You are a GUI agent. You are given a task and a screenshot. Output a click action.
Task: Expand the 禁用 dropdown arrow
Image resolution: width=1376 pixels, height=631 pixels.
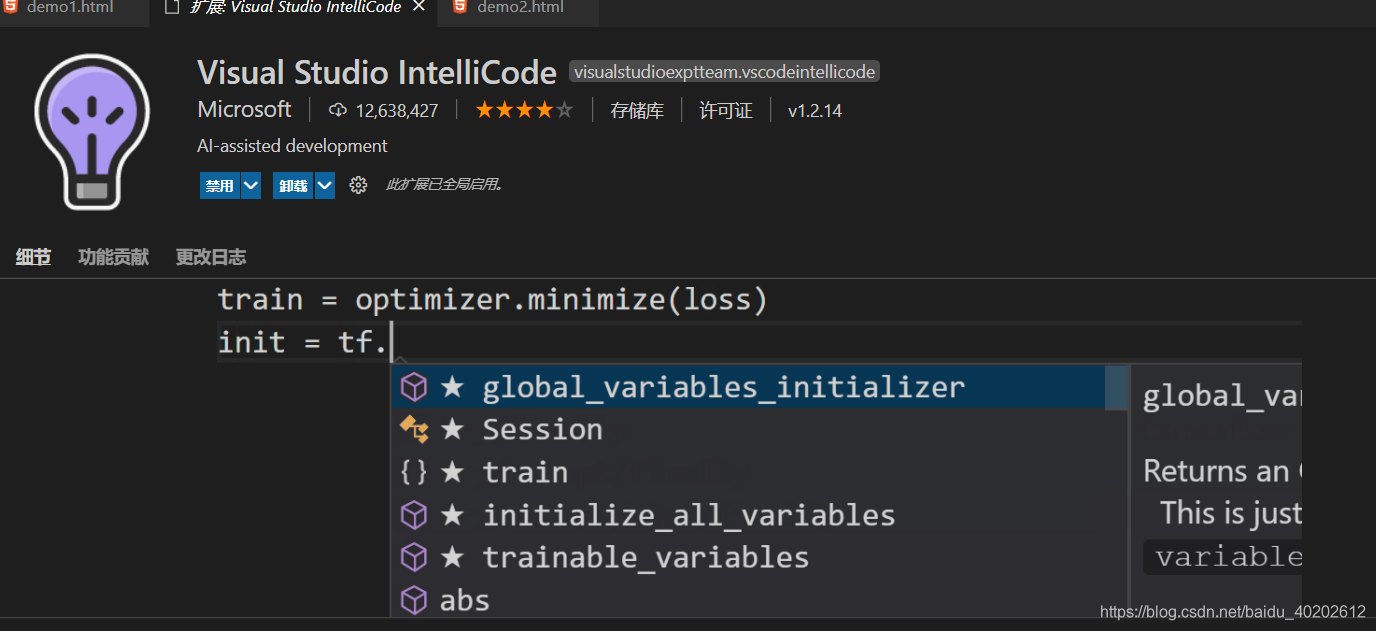tap(251, 185)
